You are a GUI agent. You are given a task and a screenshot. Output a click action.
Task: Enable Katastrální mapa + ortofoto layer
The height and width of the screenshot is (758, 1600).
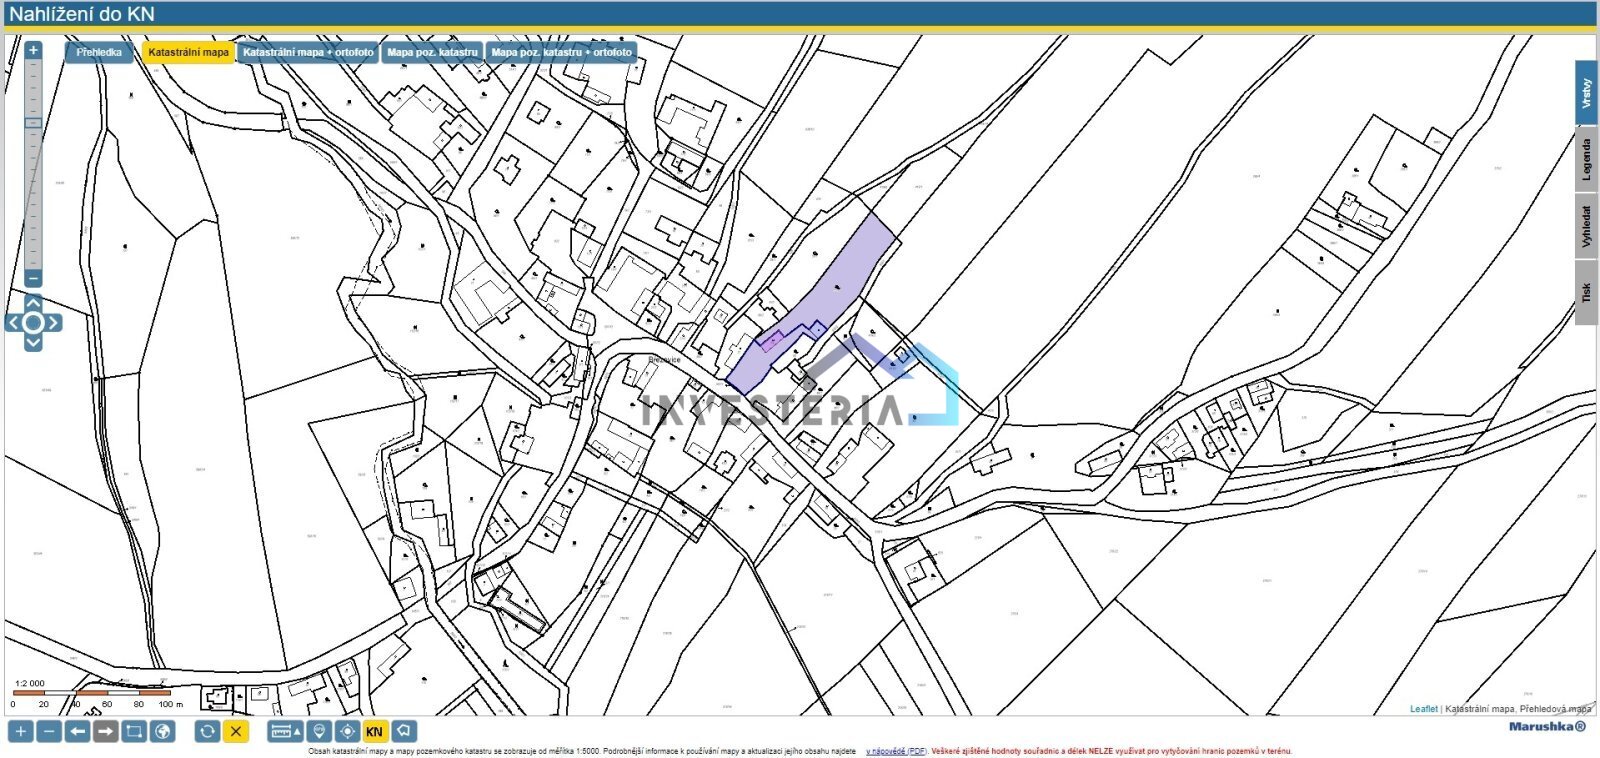(x=308, y=52)
